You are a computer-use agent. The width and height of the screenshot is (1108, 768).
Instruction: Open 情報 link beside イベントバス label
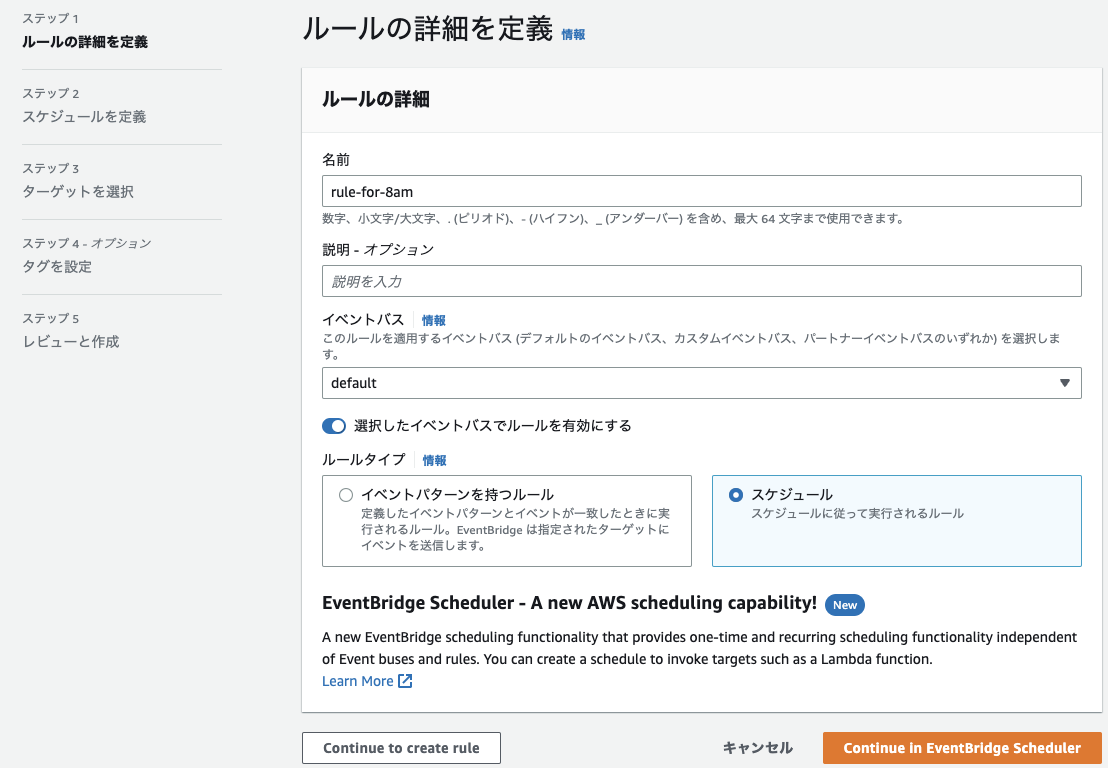tap(434, 320)
